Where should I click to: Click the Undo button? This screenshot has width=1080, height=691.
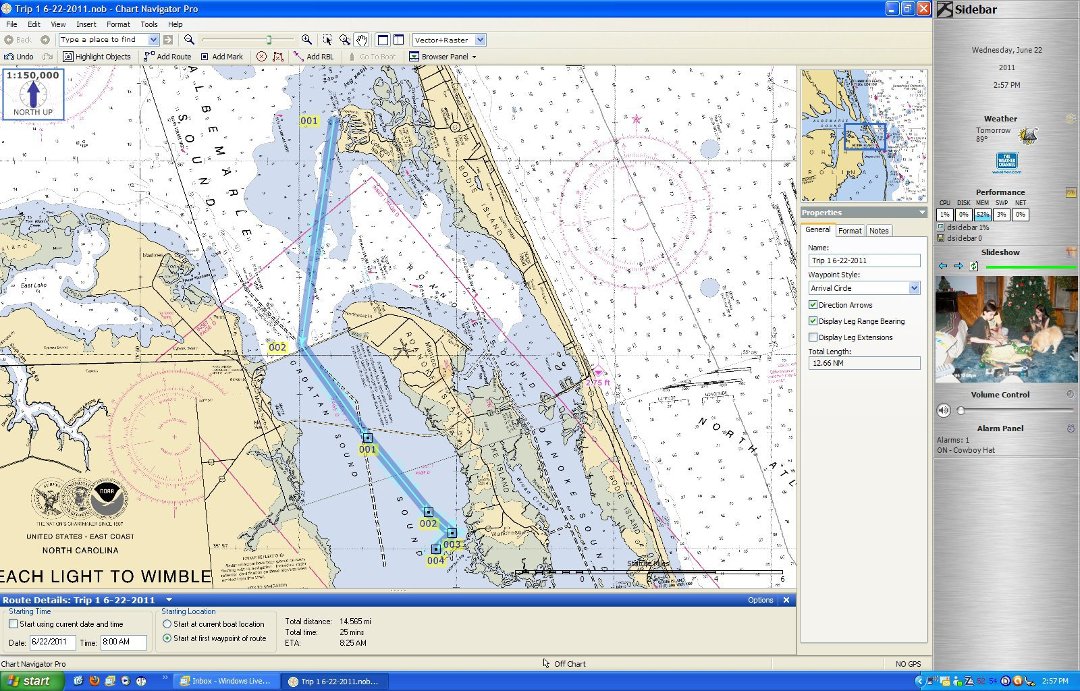[x=19, y=56]
